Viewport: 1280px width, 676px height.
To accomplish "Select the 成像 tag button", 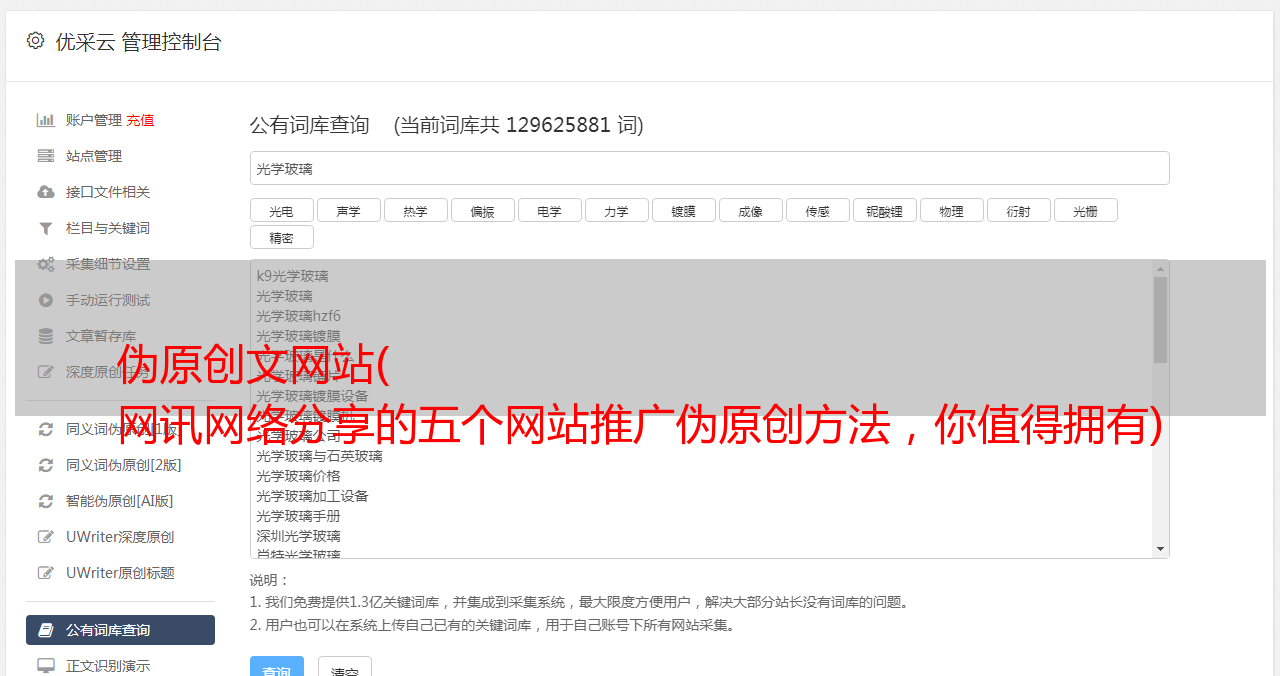I will 750,210.
